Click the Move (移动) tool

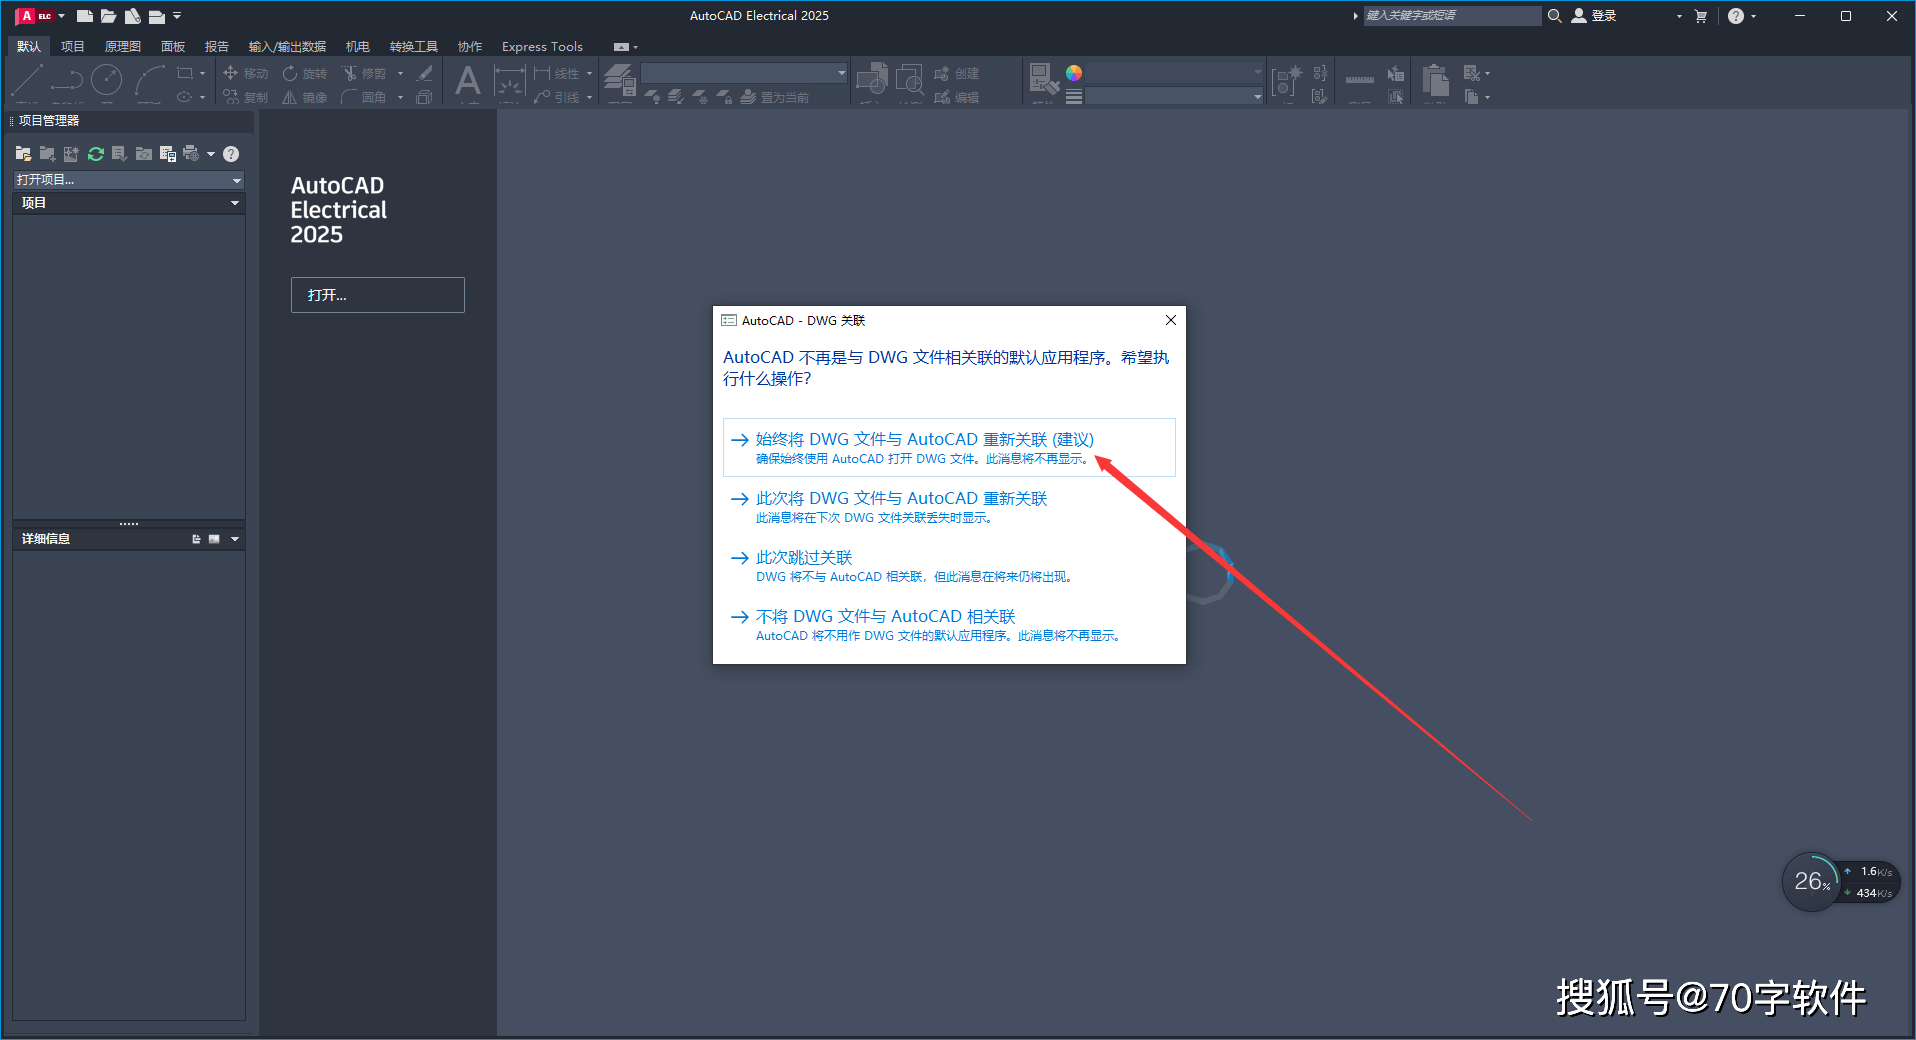click(x=246, y=73)
